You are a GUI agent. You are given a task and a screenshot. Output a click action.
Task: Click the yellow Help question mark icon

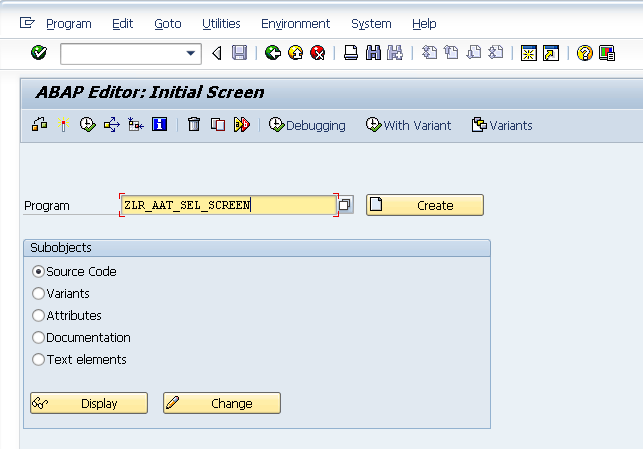[x=584, y=53]
